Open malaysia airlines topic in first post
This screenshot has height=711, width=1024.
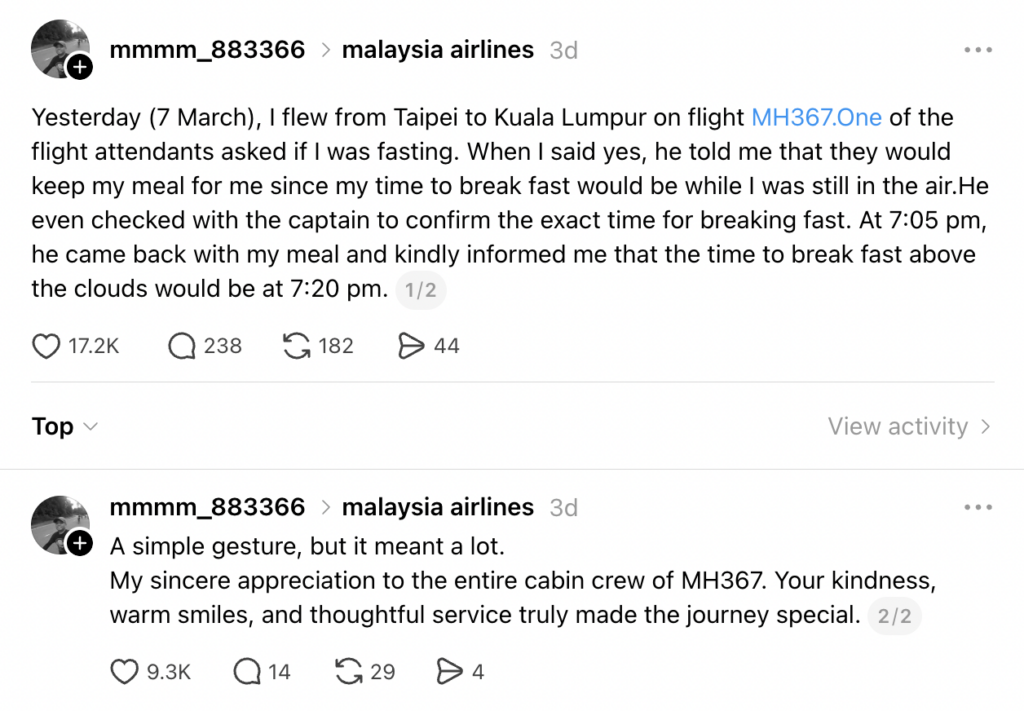click(x=437, y=50)
